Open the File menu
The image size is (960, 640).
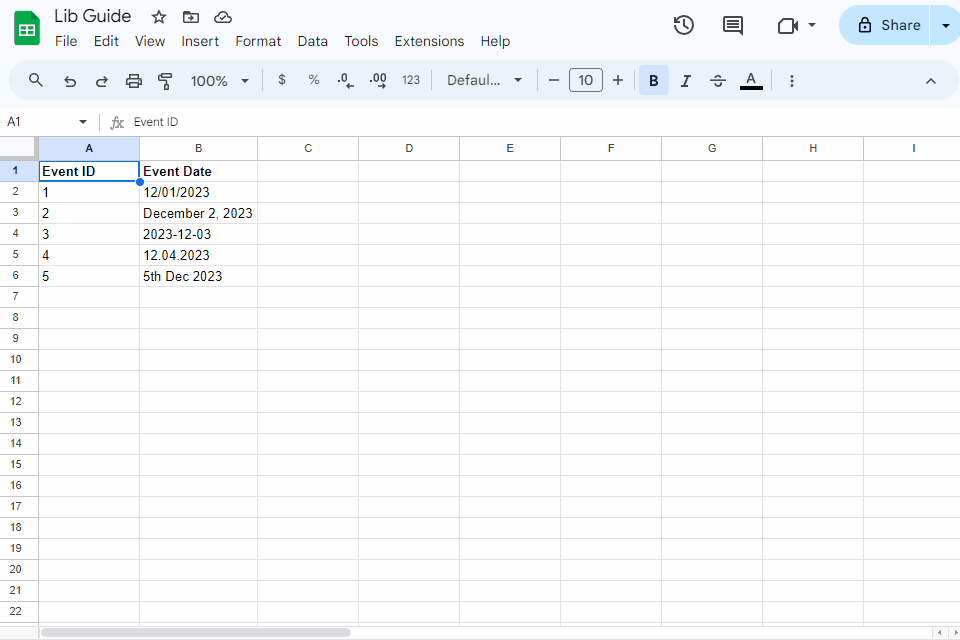[x=66, y=41]
